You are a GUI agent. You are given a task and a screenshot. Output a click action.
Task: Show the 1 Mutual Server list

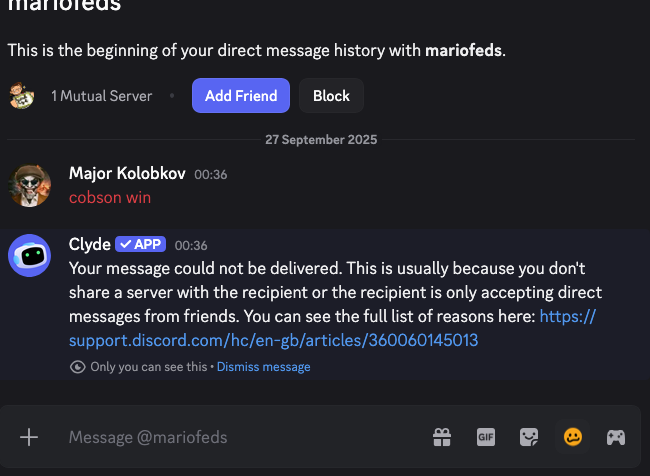coord(101,96)
